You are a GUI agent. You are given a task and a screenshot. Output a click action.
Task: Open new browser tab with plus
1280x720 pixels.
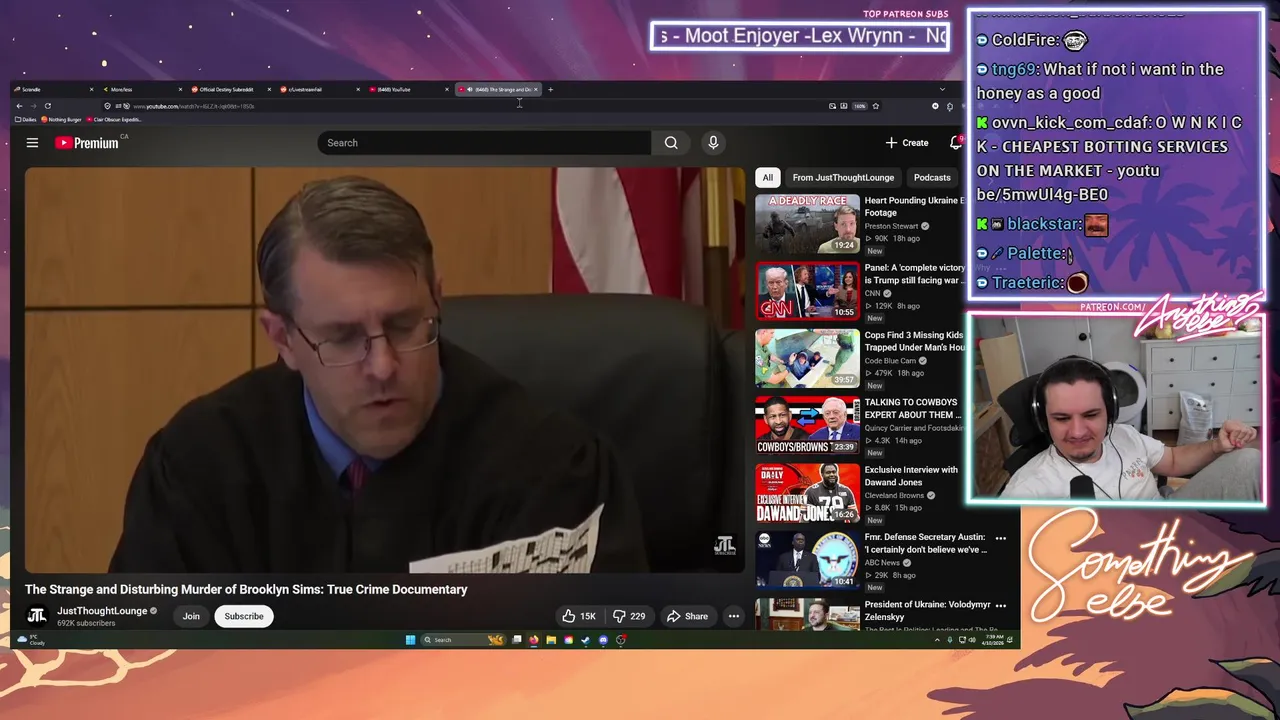point(550,90)
